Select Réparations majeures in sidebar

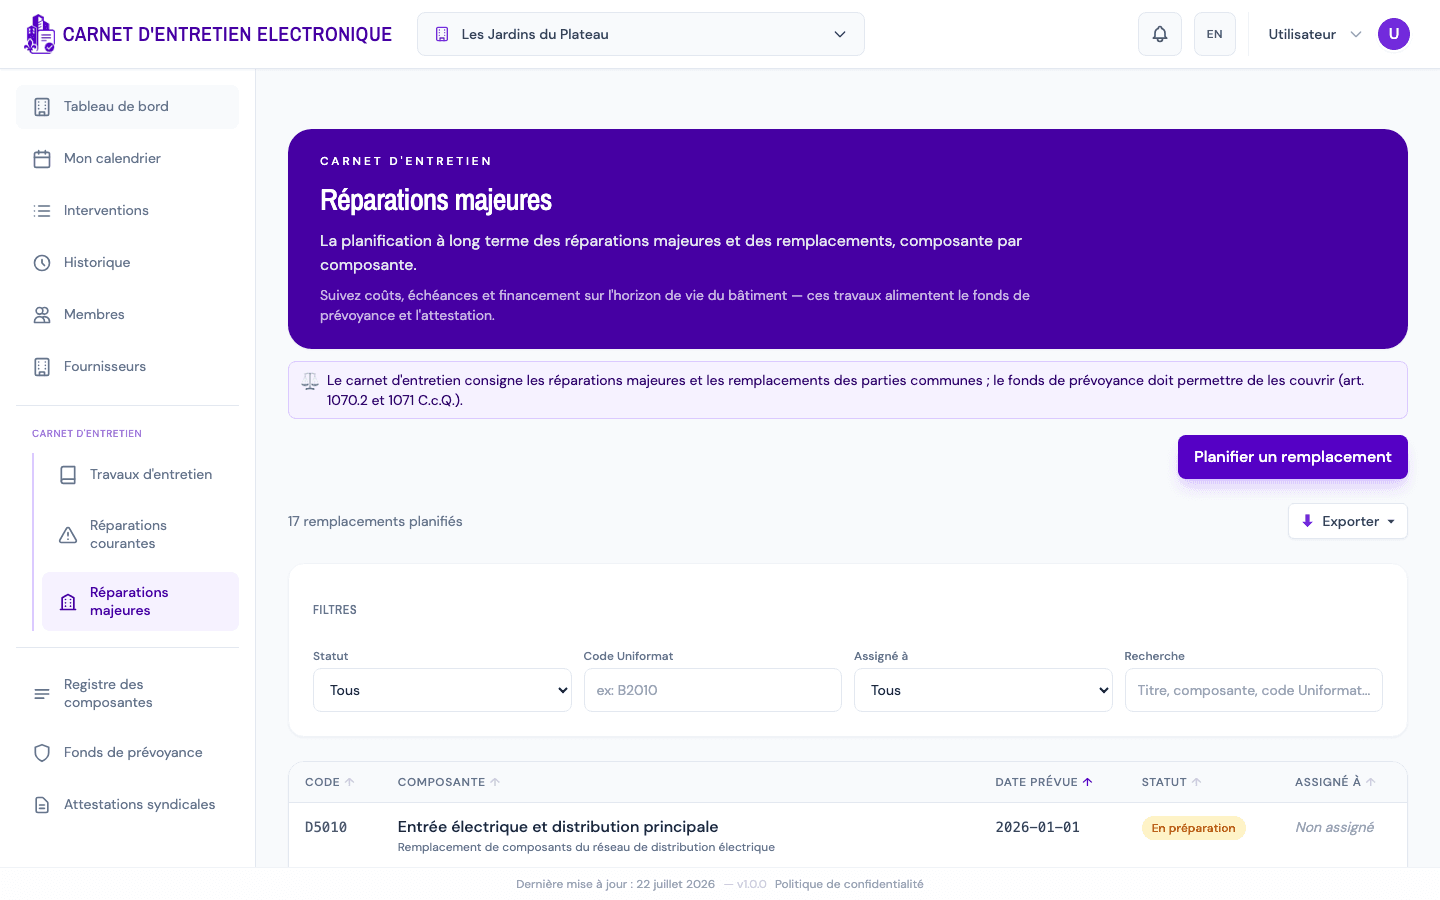point(140,602)
